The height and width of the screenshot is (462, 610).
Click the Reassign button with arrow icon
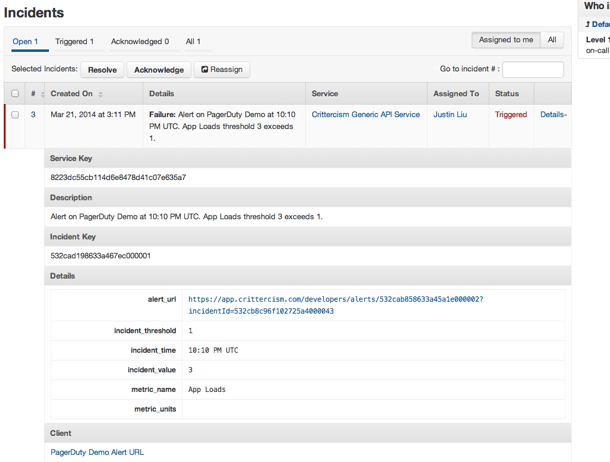tap(222, 70)
